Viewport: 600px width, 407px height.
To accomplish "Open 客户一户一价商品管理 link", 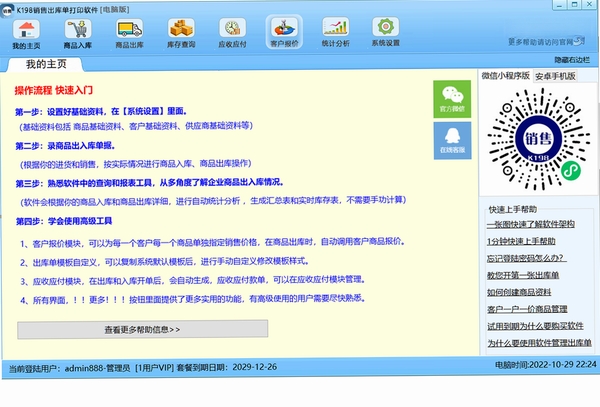I will tap(527, 309).
